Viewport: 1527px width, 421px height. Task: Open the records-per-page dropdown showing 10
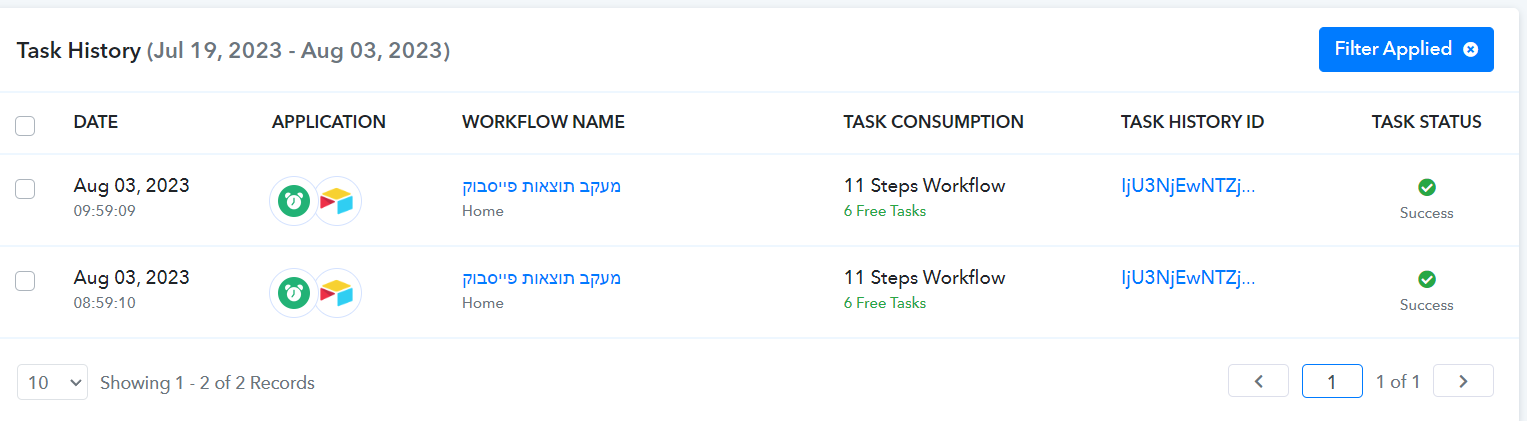52,382
